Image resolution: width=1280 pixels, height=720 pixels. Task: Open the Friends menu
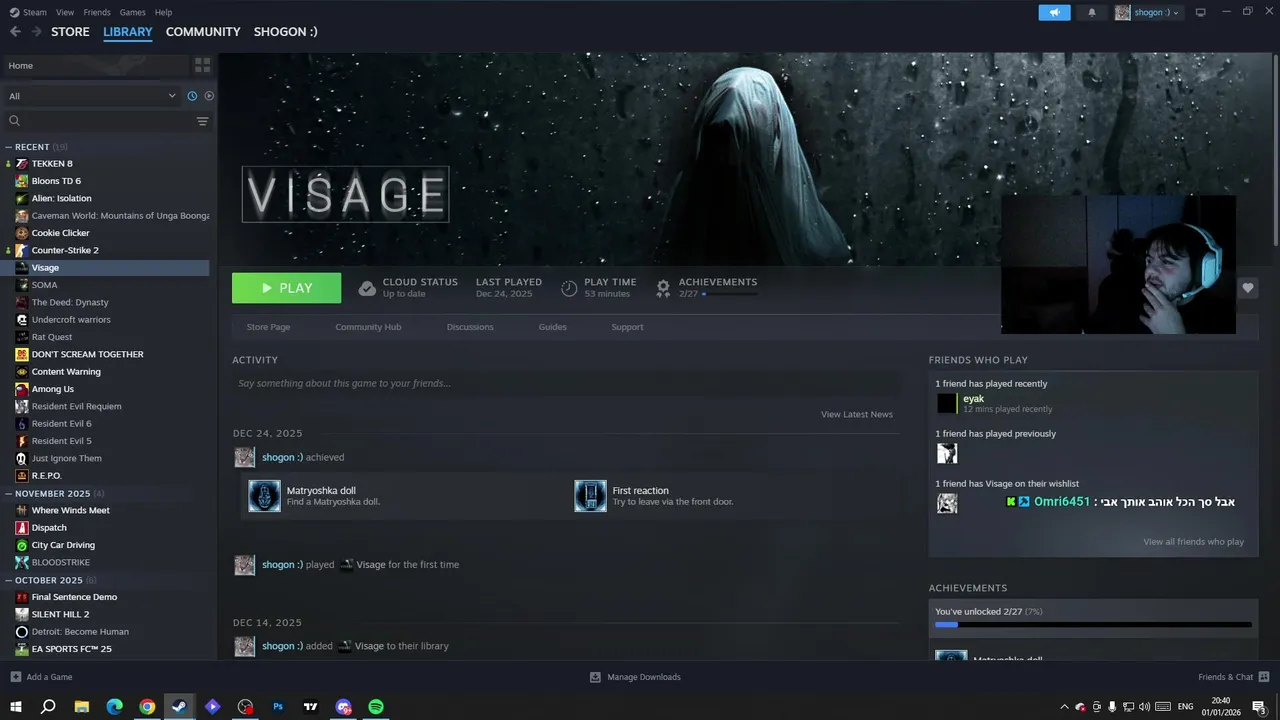click(97, 12)
